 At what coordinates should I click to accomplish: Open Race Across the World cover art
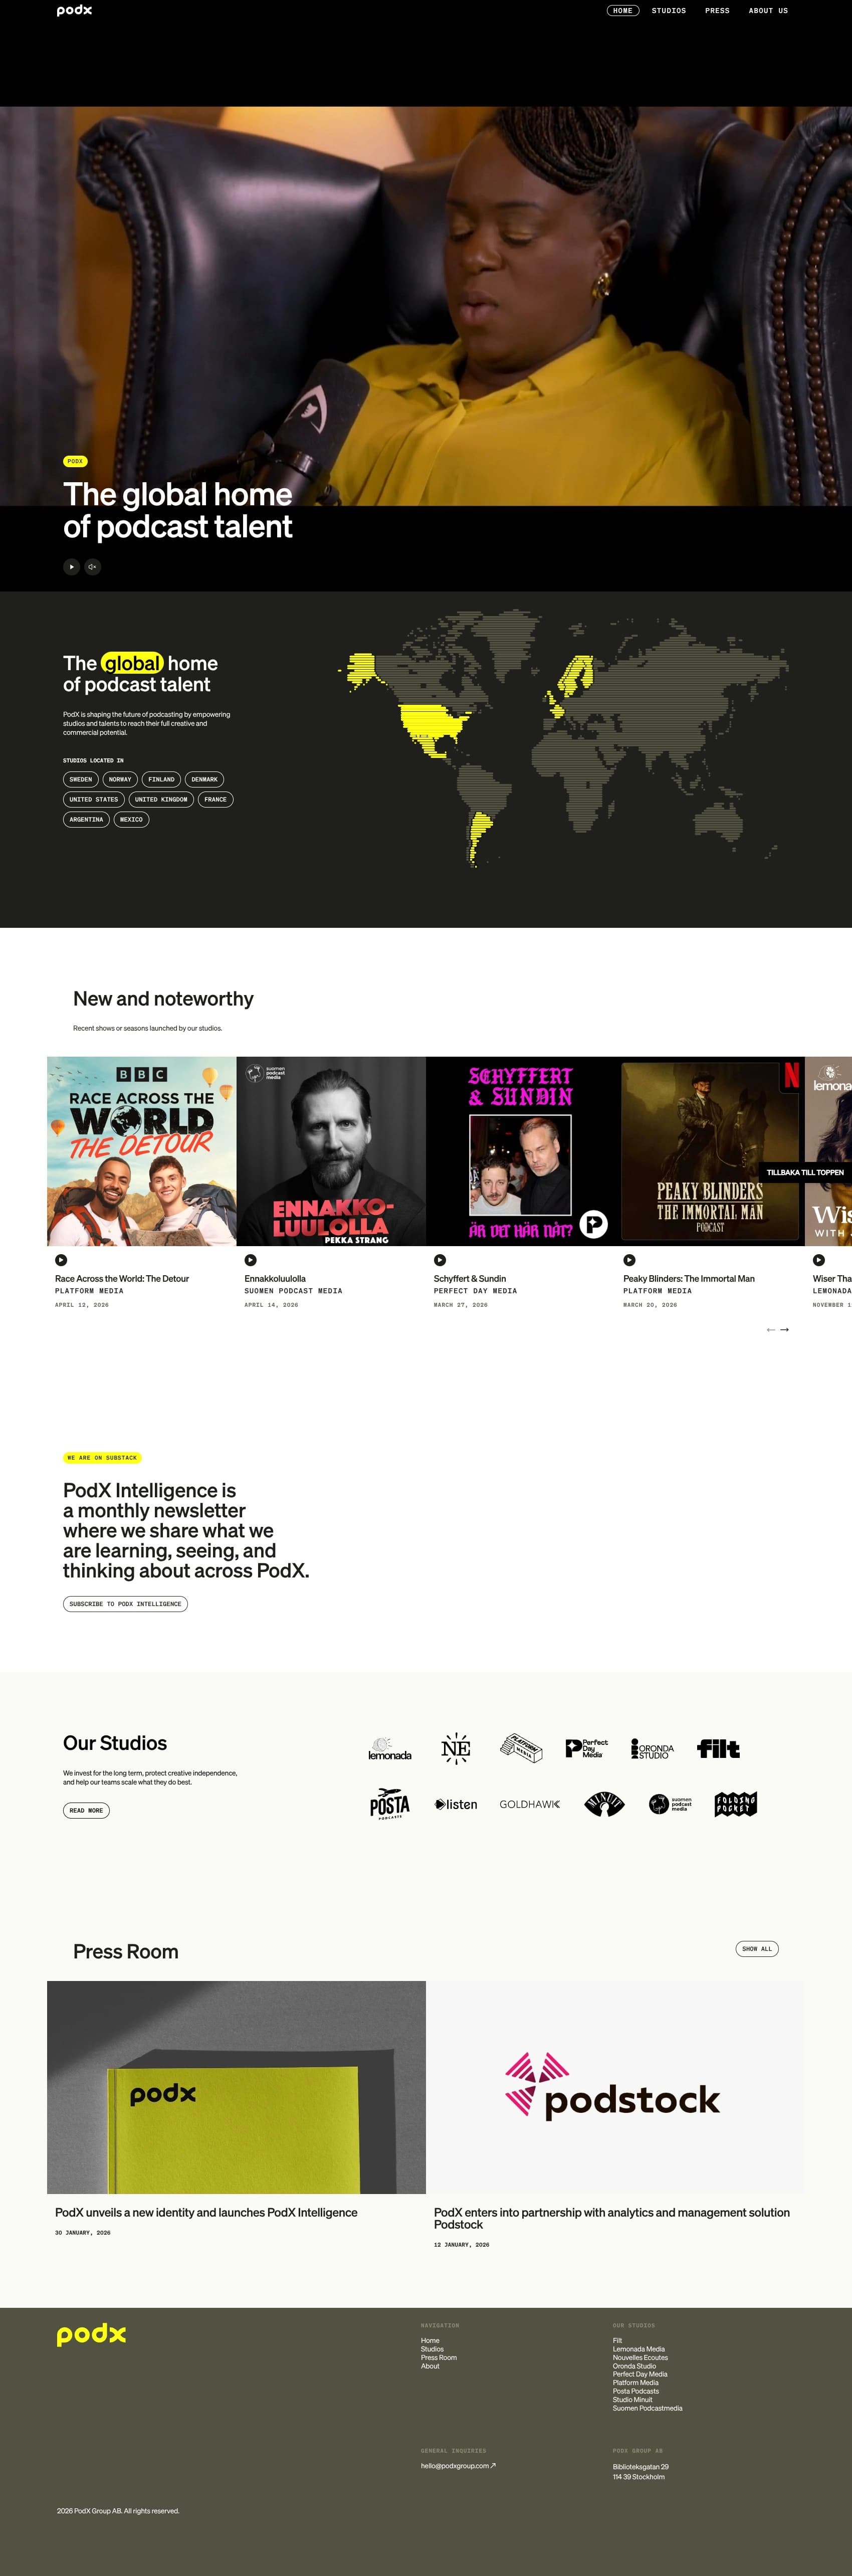[x=142, y=1151]
